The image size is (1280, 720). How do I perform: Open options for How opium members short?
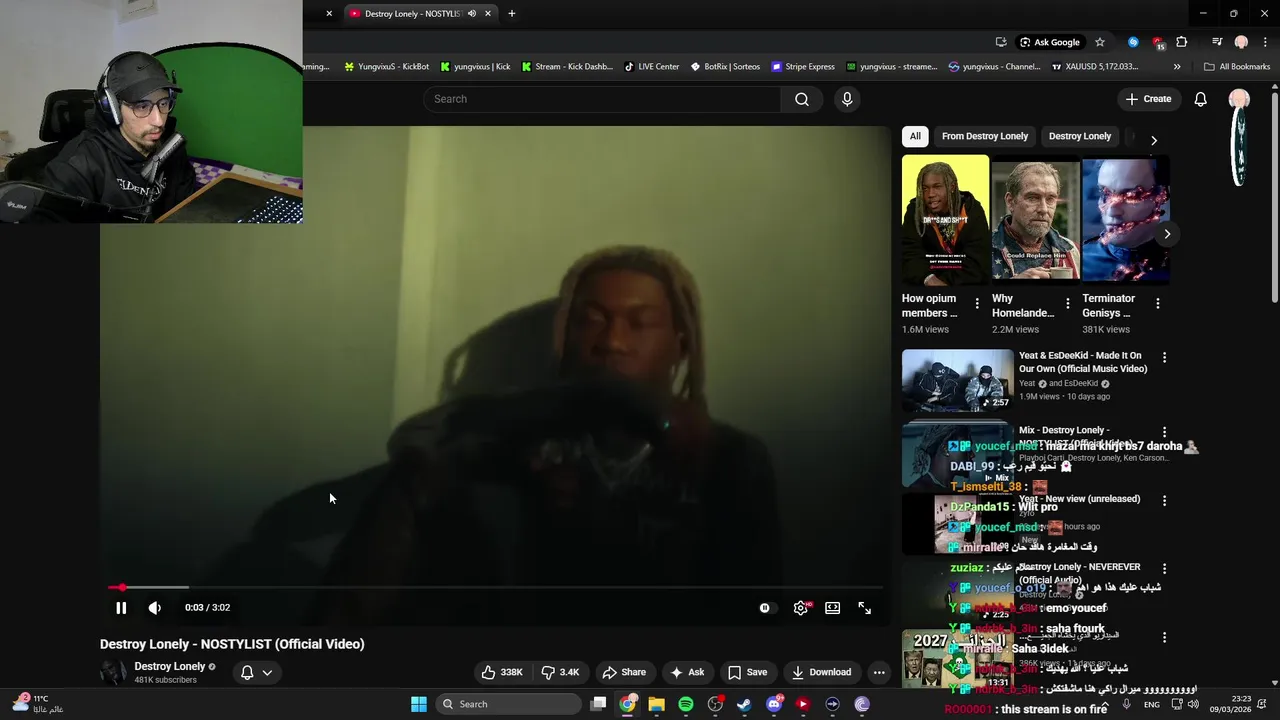pyautogui.click(x=978, y=303)
